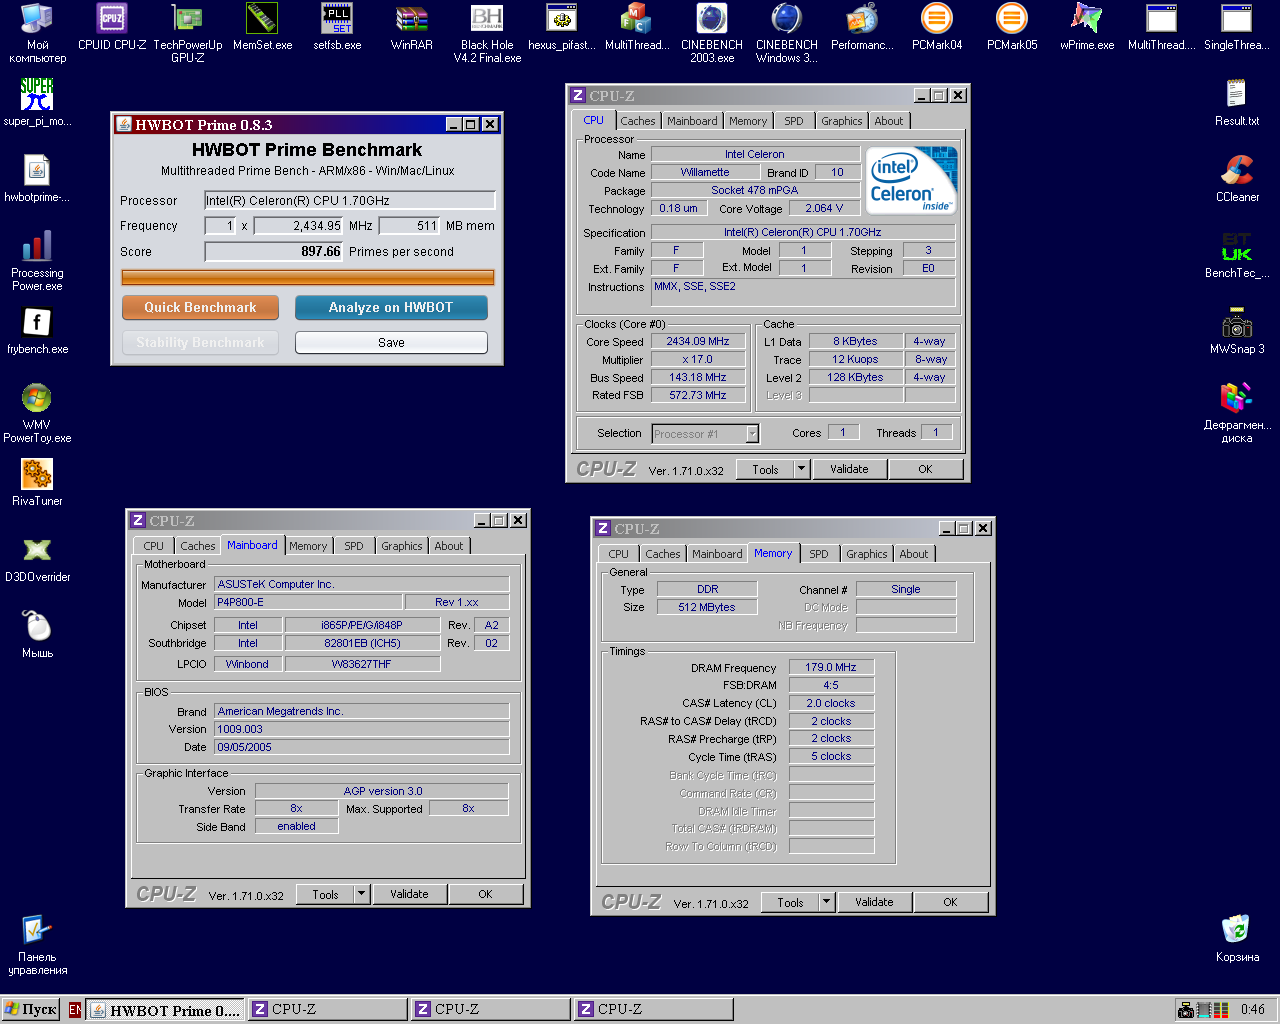Click Save in HWBOT Prime
This screenshot has height=1024, width=1280.
pos(391,342)
